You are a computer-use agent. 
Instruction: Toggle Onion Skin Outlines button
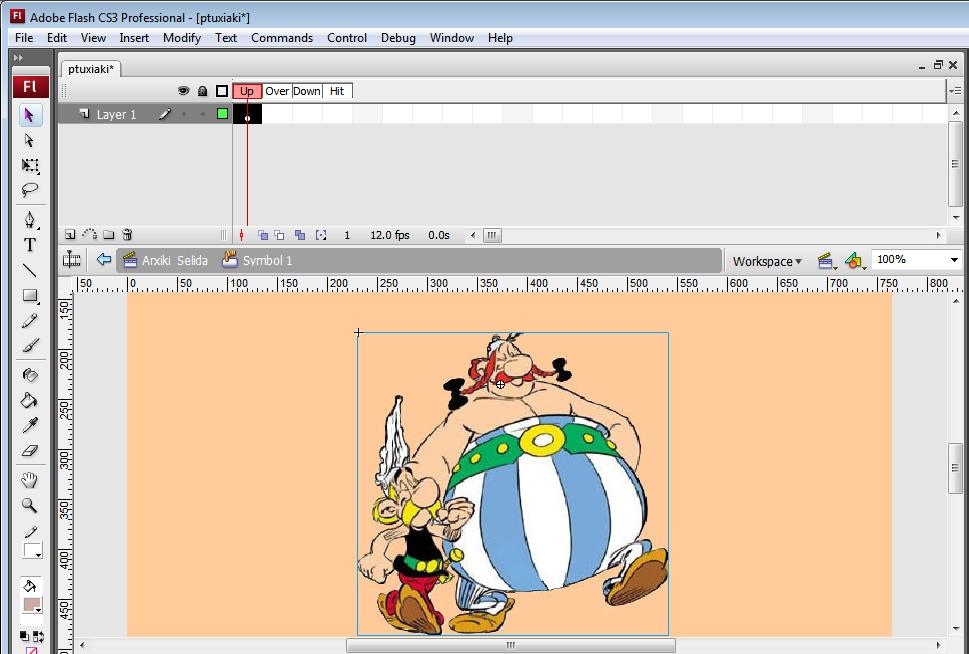(280, 235)
